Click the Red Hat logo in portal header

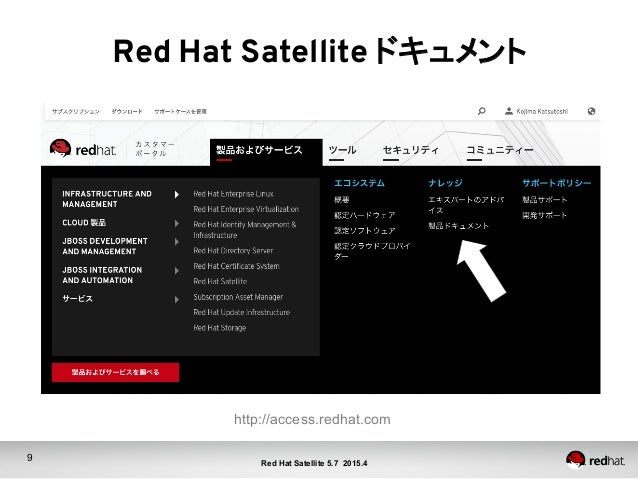(x=83, y=149)
